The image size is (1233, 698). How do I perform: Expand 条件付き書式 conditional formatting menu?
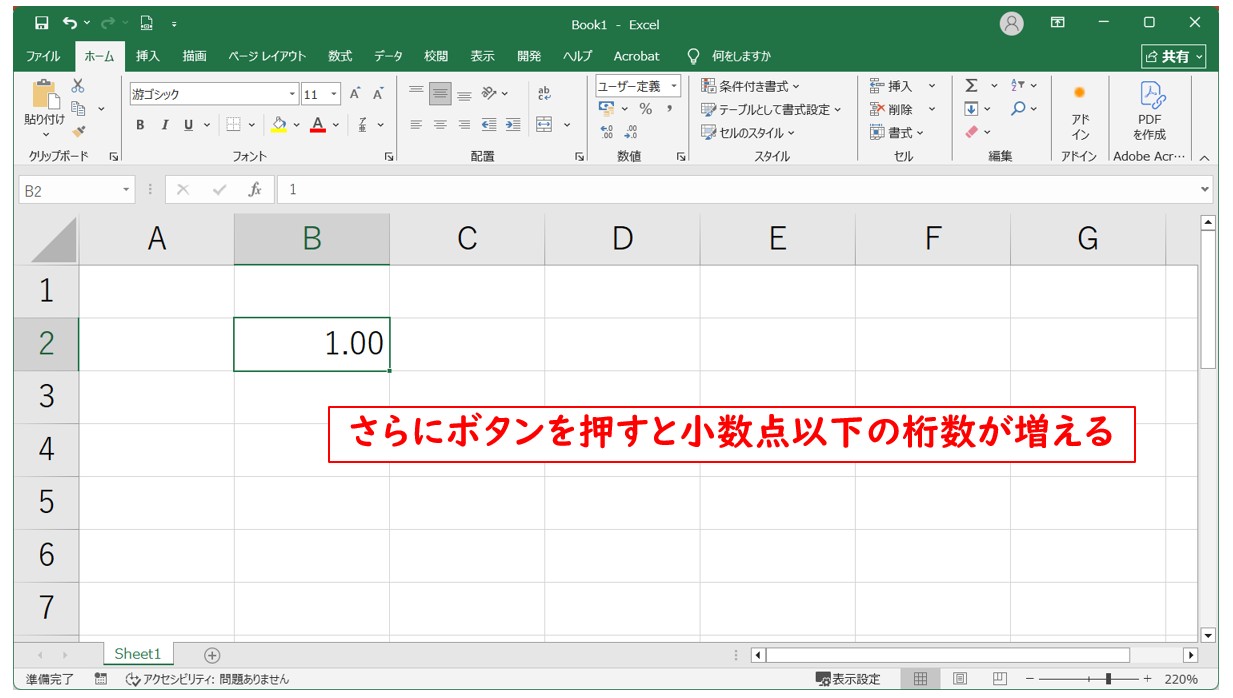750,86
